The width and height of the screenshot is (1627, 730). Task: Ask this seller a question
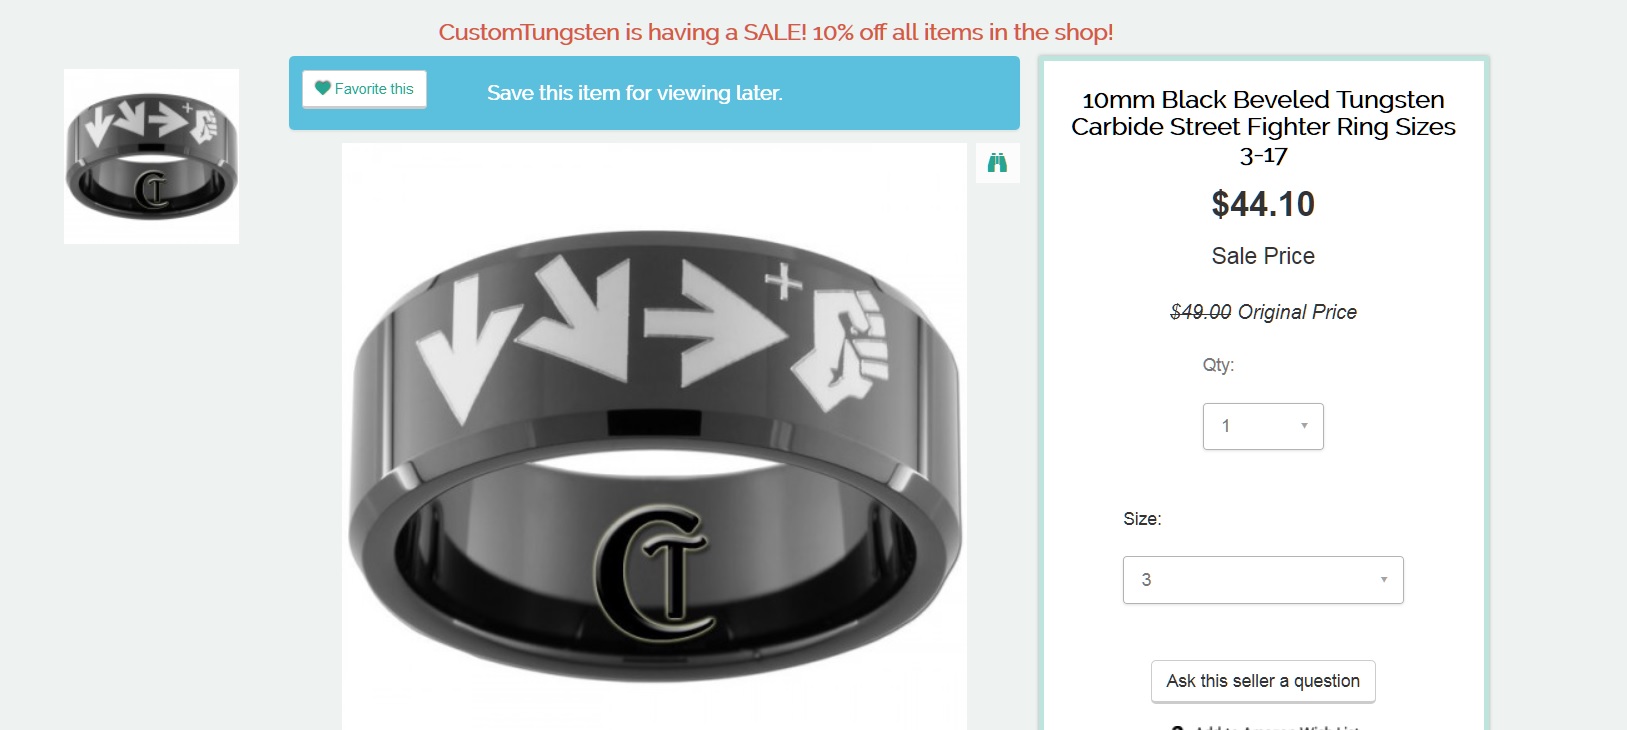[x=1263, y=681]
